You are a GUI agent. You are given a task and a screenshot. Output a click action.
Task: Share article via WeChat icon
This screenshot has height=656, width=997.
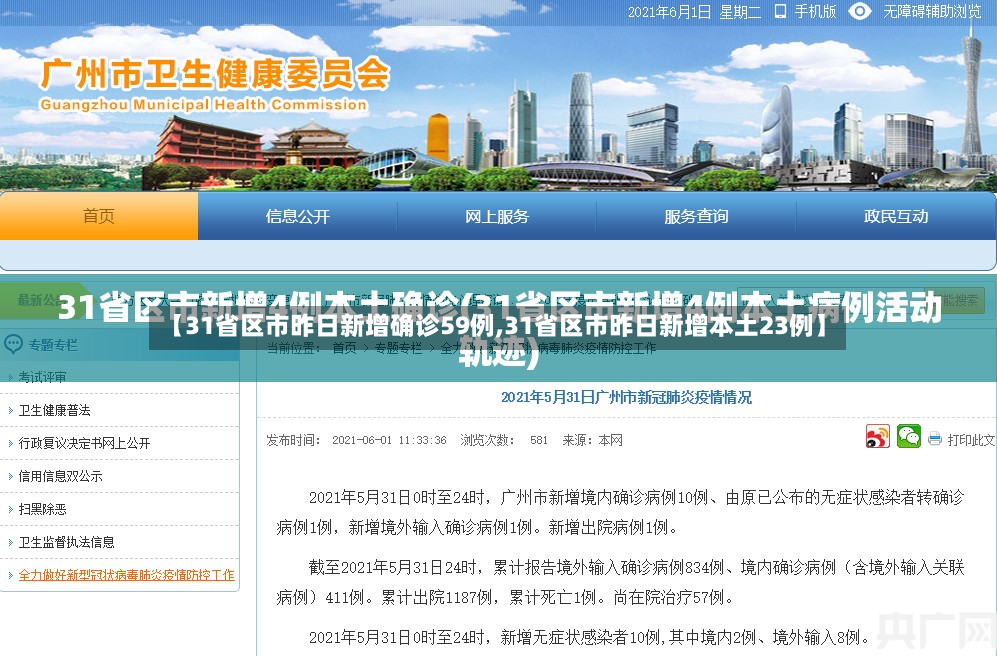coord(909,437)
